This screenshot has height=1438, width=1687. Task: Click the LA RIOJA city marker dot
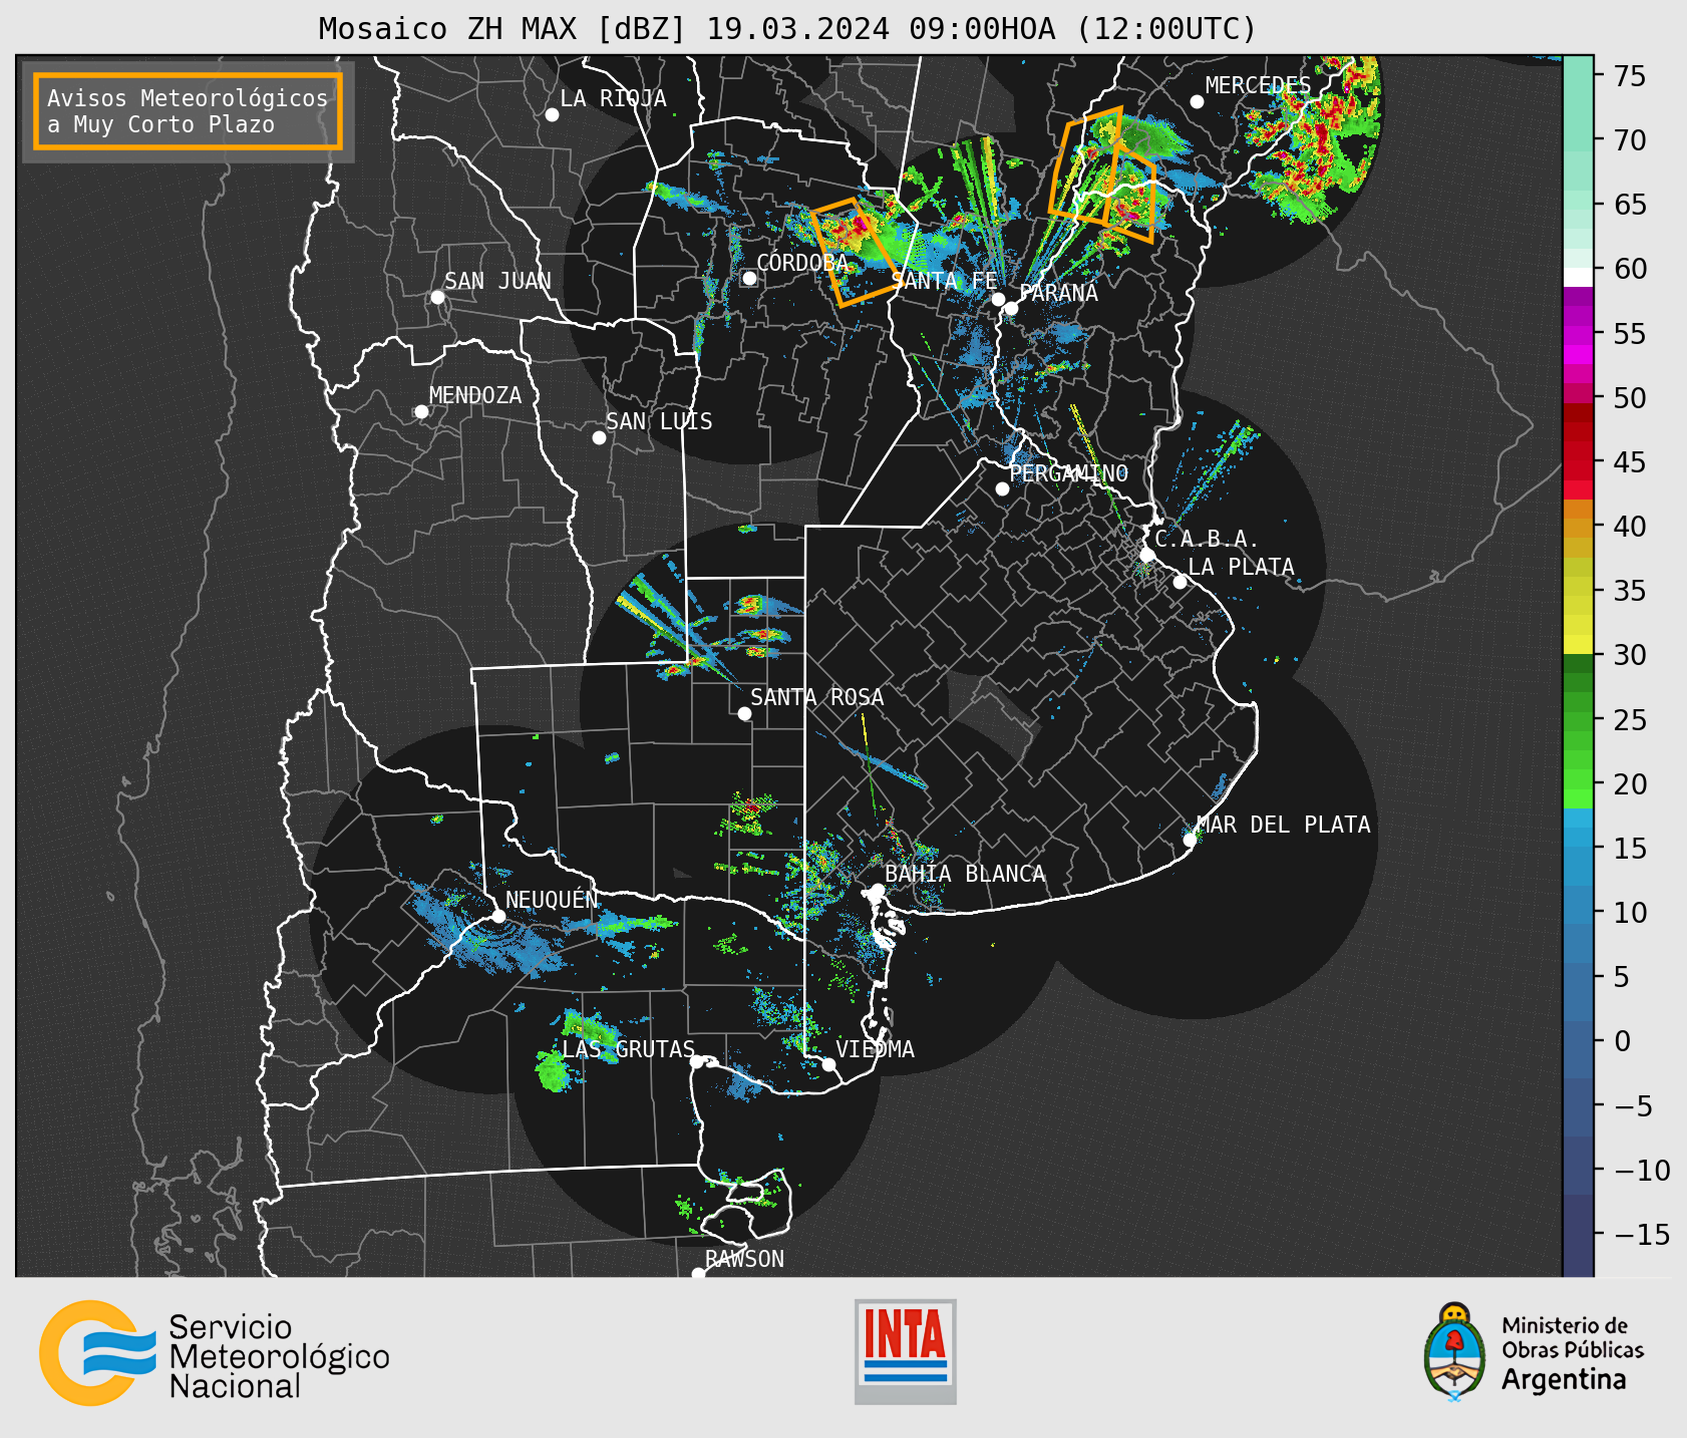(552, 115)
